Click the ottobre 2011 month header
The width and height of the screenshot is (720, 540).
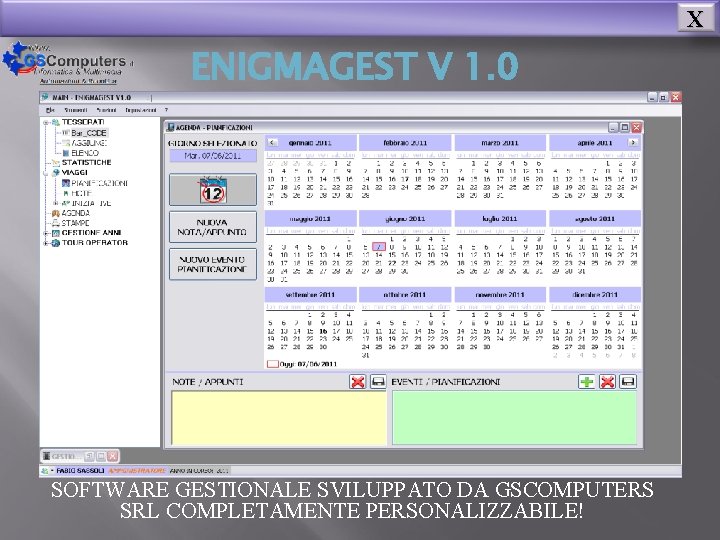coord(405,294)
